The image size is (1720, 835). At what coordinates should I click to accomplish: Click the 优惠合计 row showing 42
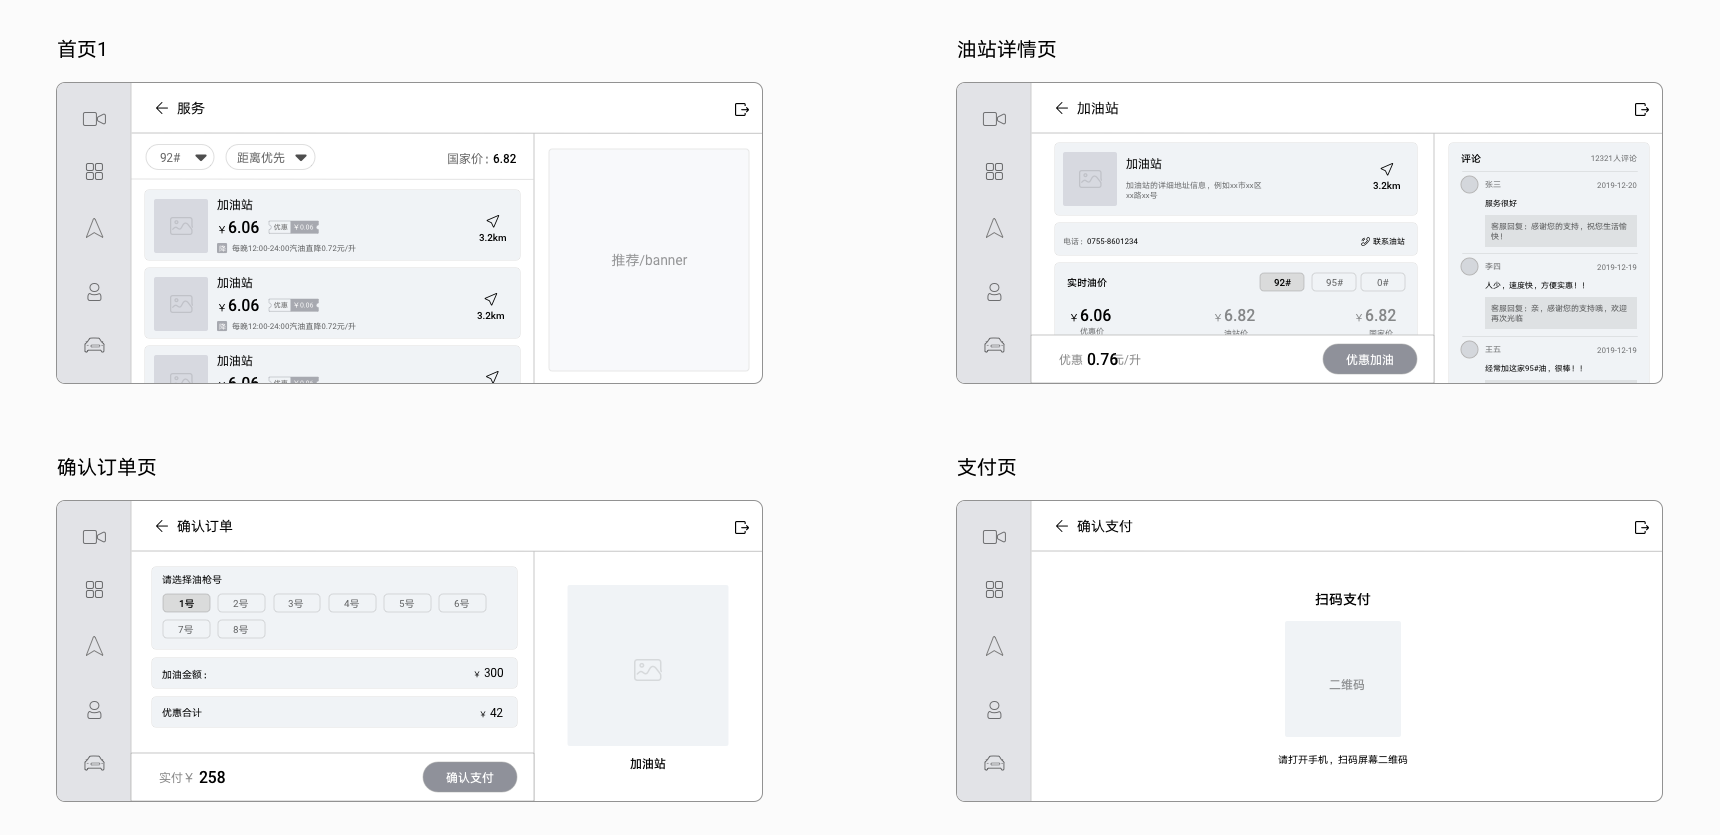(334, 713)
